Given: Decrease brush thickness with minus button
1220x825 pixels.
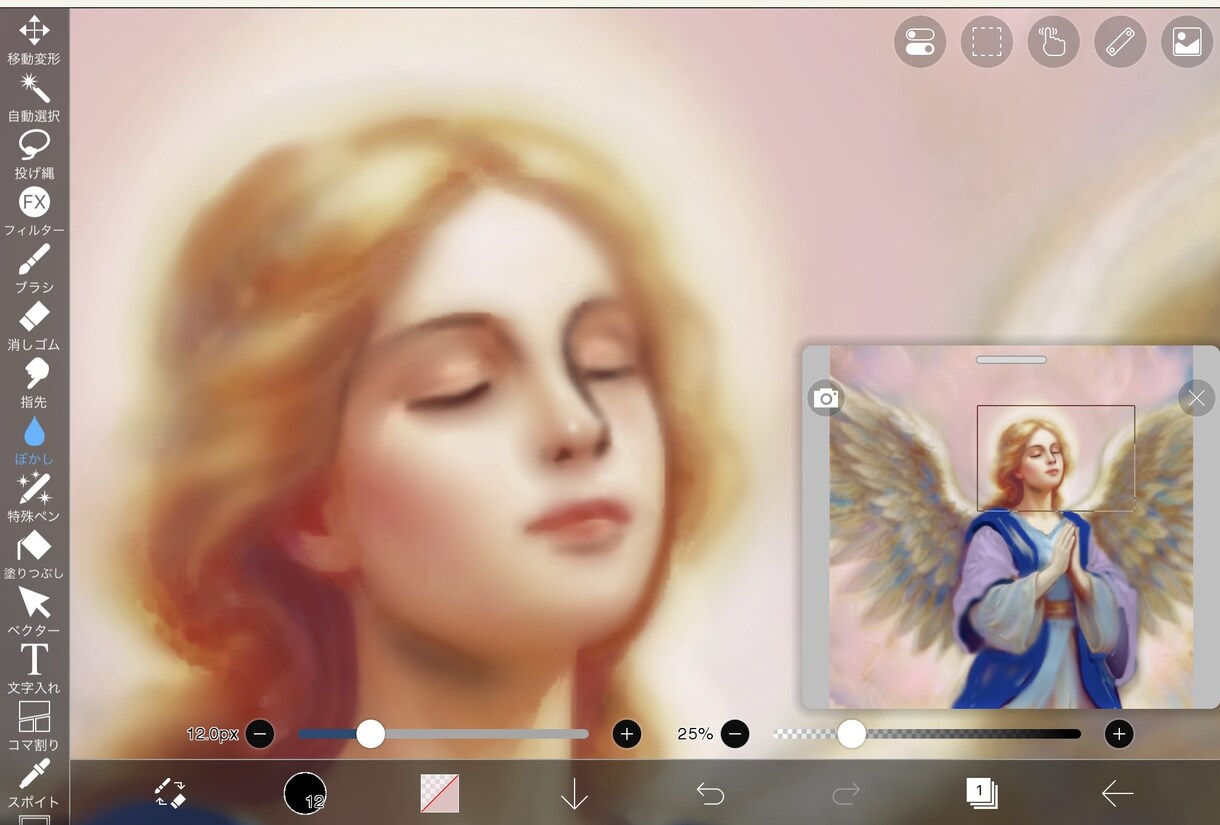Looking at the screenshot, I should (x=259, y=734).
